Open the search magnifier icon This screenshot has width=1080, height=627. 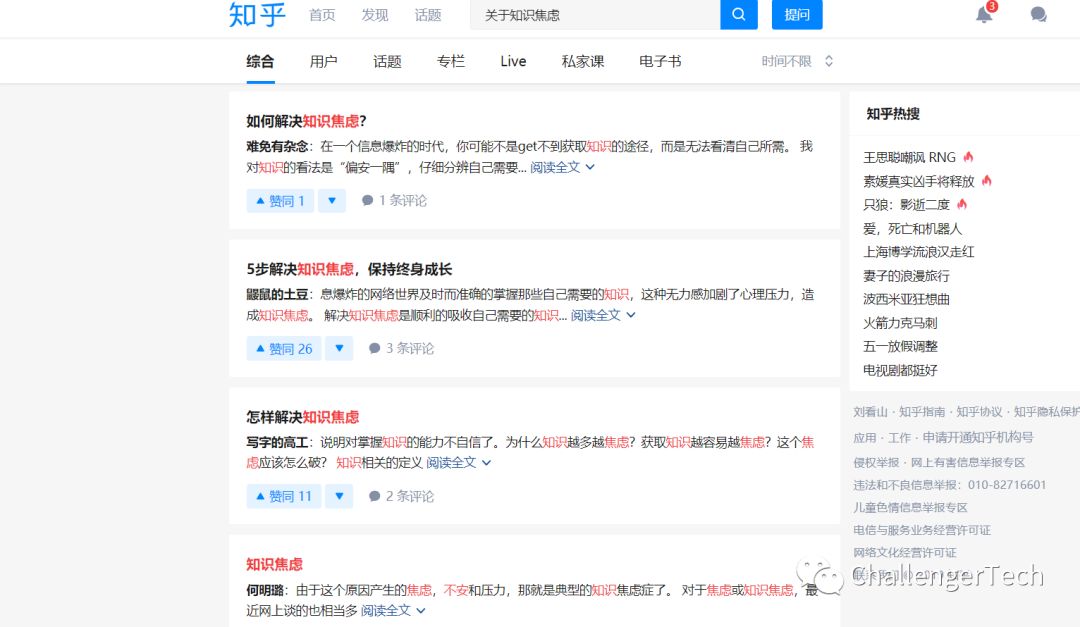coord(738,16)
